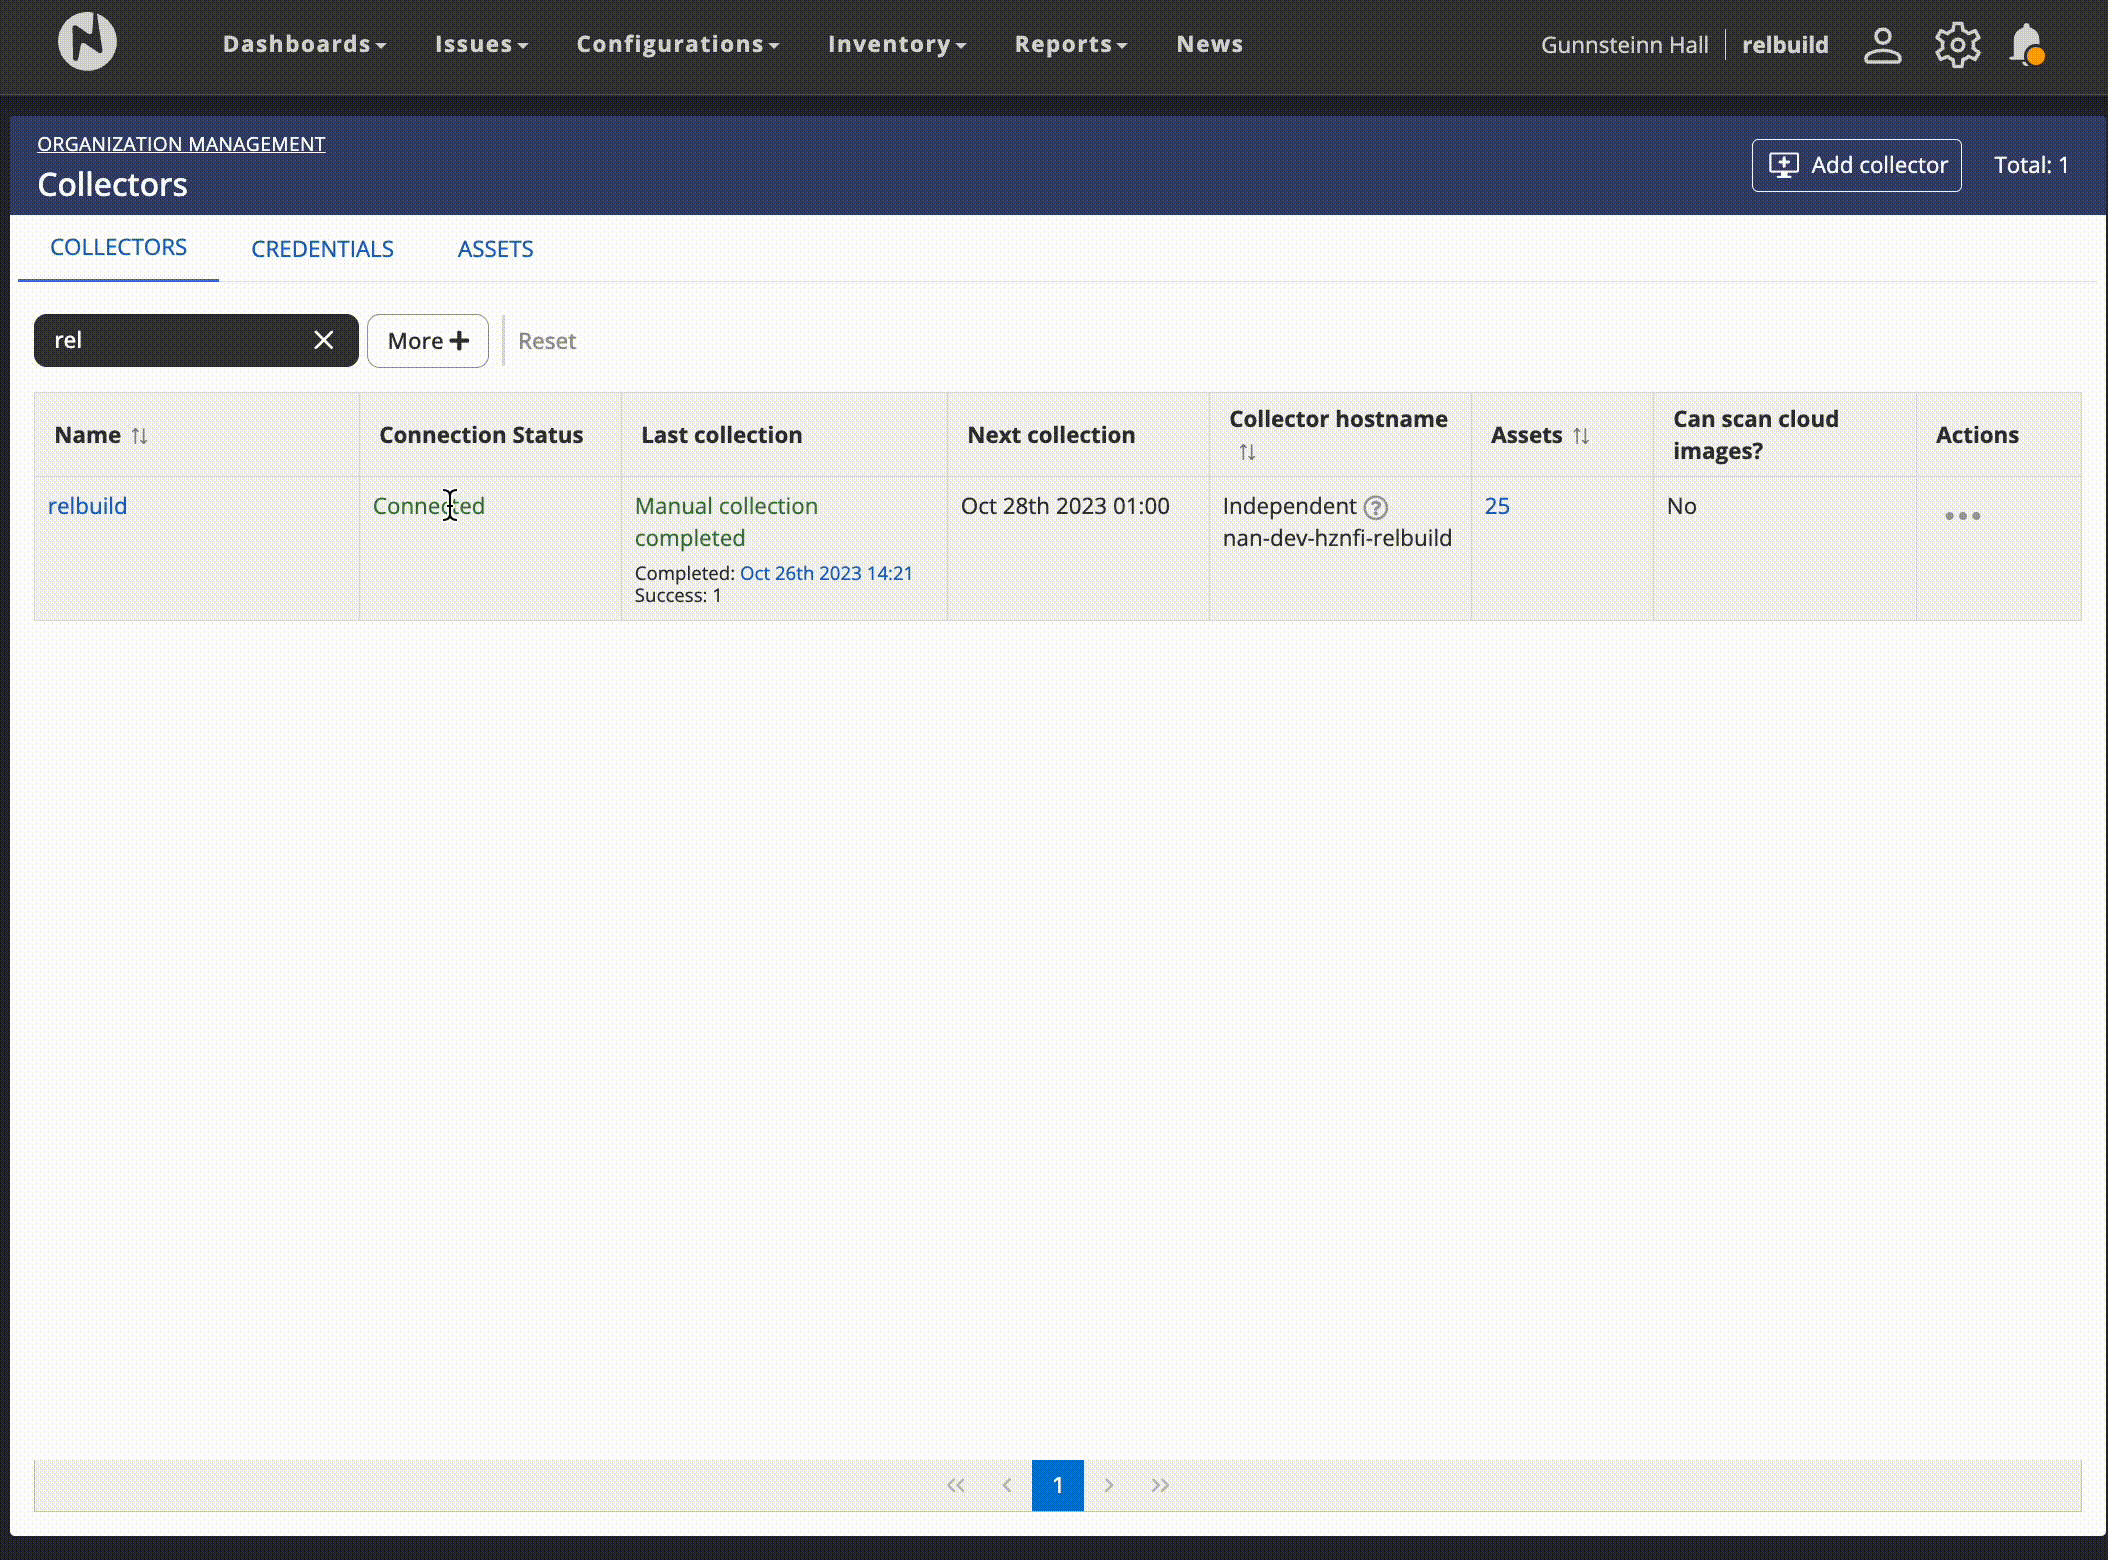Switch to the Assets tab

point(495,249)
